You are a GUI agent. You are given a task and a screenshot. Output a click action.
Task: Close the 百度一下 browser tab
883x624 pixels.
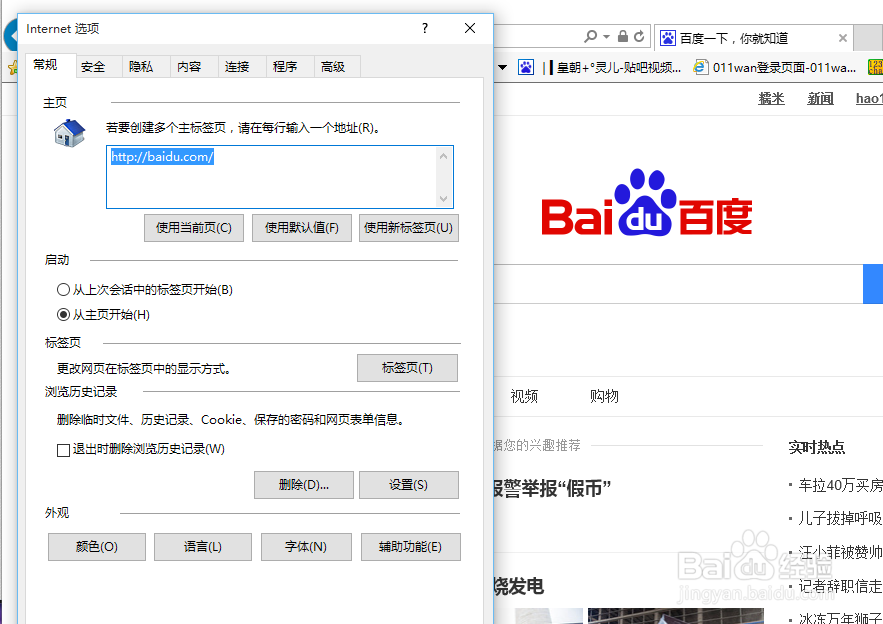(x=842, y=38)
